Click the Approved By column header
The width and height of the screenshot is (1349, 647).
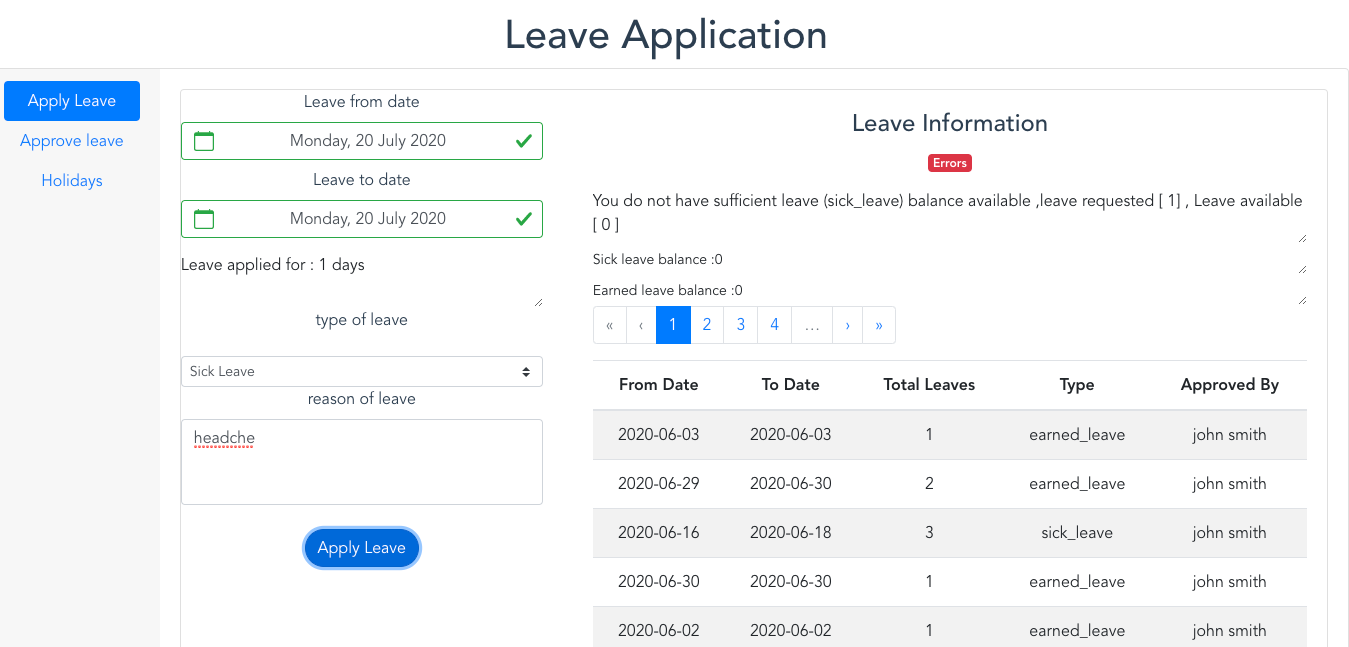(1229, 385)
